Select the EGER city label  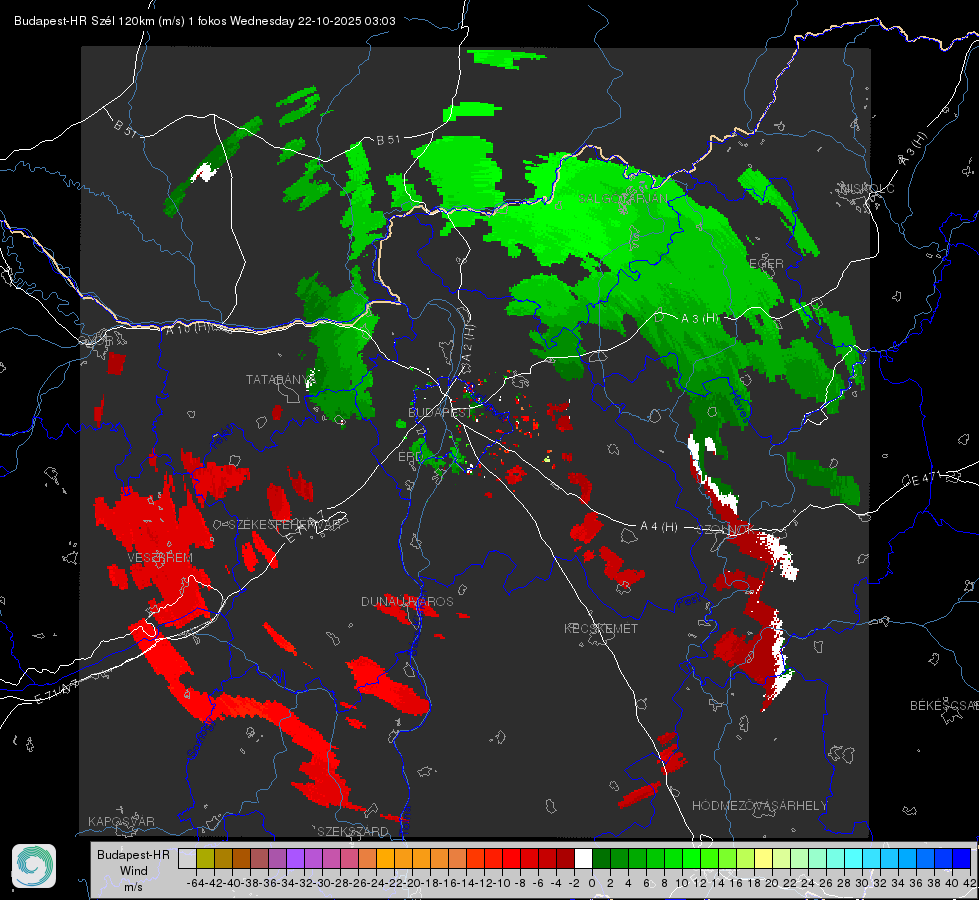point(766,264)
